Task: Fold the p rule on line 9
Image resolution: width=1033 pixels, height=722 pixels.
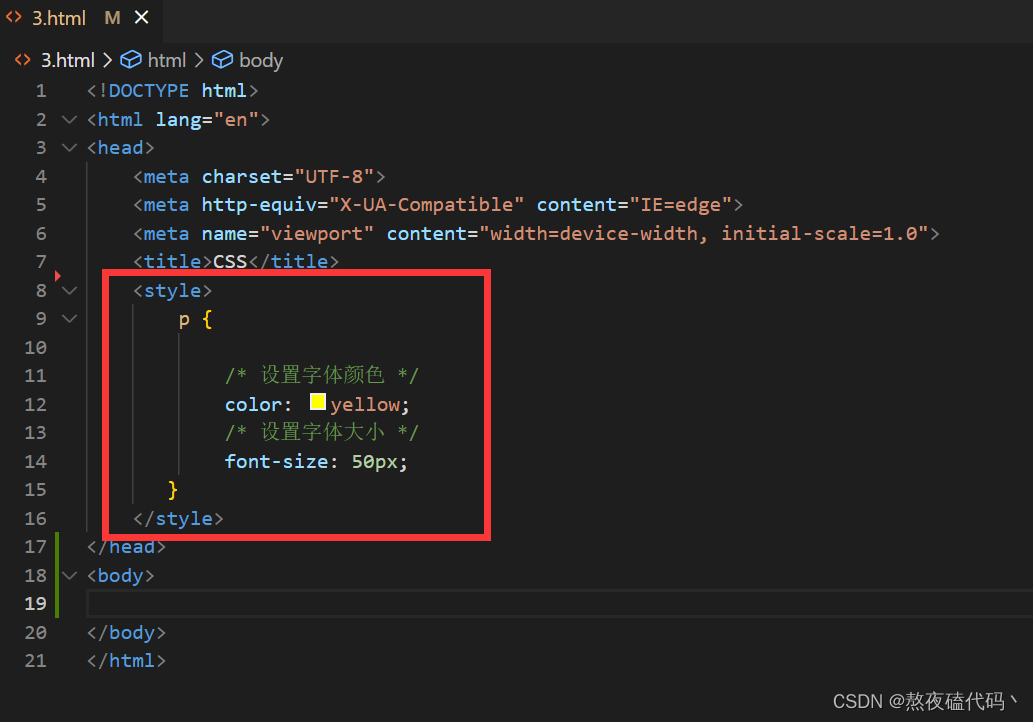Action: 69,319
